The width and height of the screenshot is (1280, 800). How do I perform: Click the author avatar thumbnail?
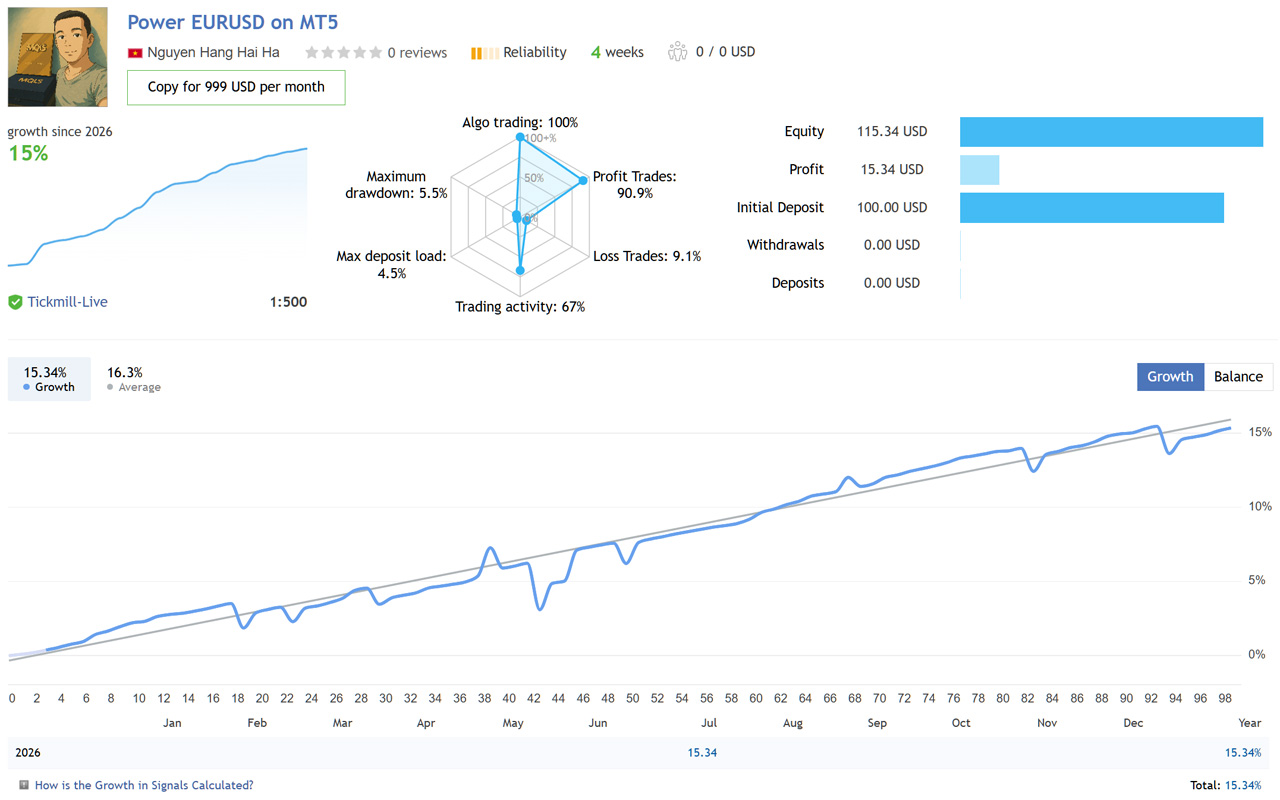(x=57, y=57)
